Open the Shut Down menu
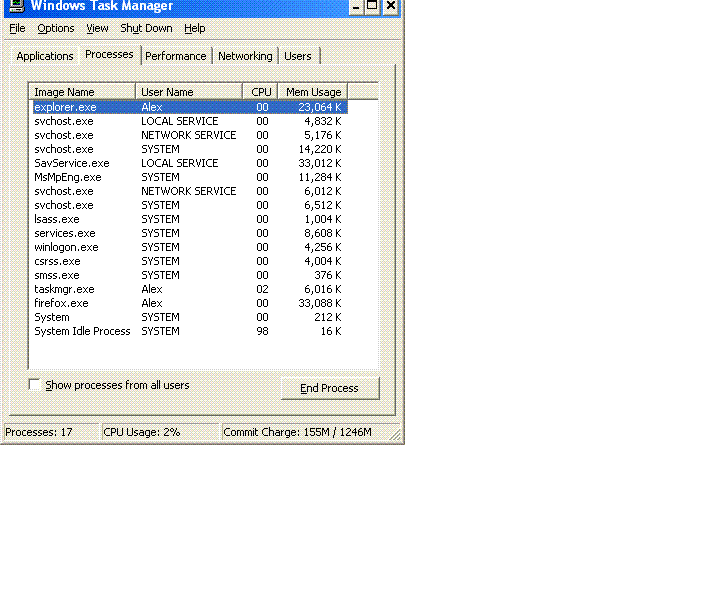718x593 pixels. click(x=146, y=28)
